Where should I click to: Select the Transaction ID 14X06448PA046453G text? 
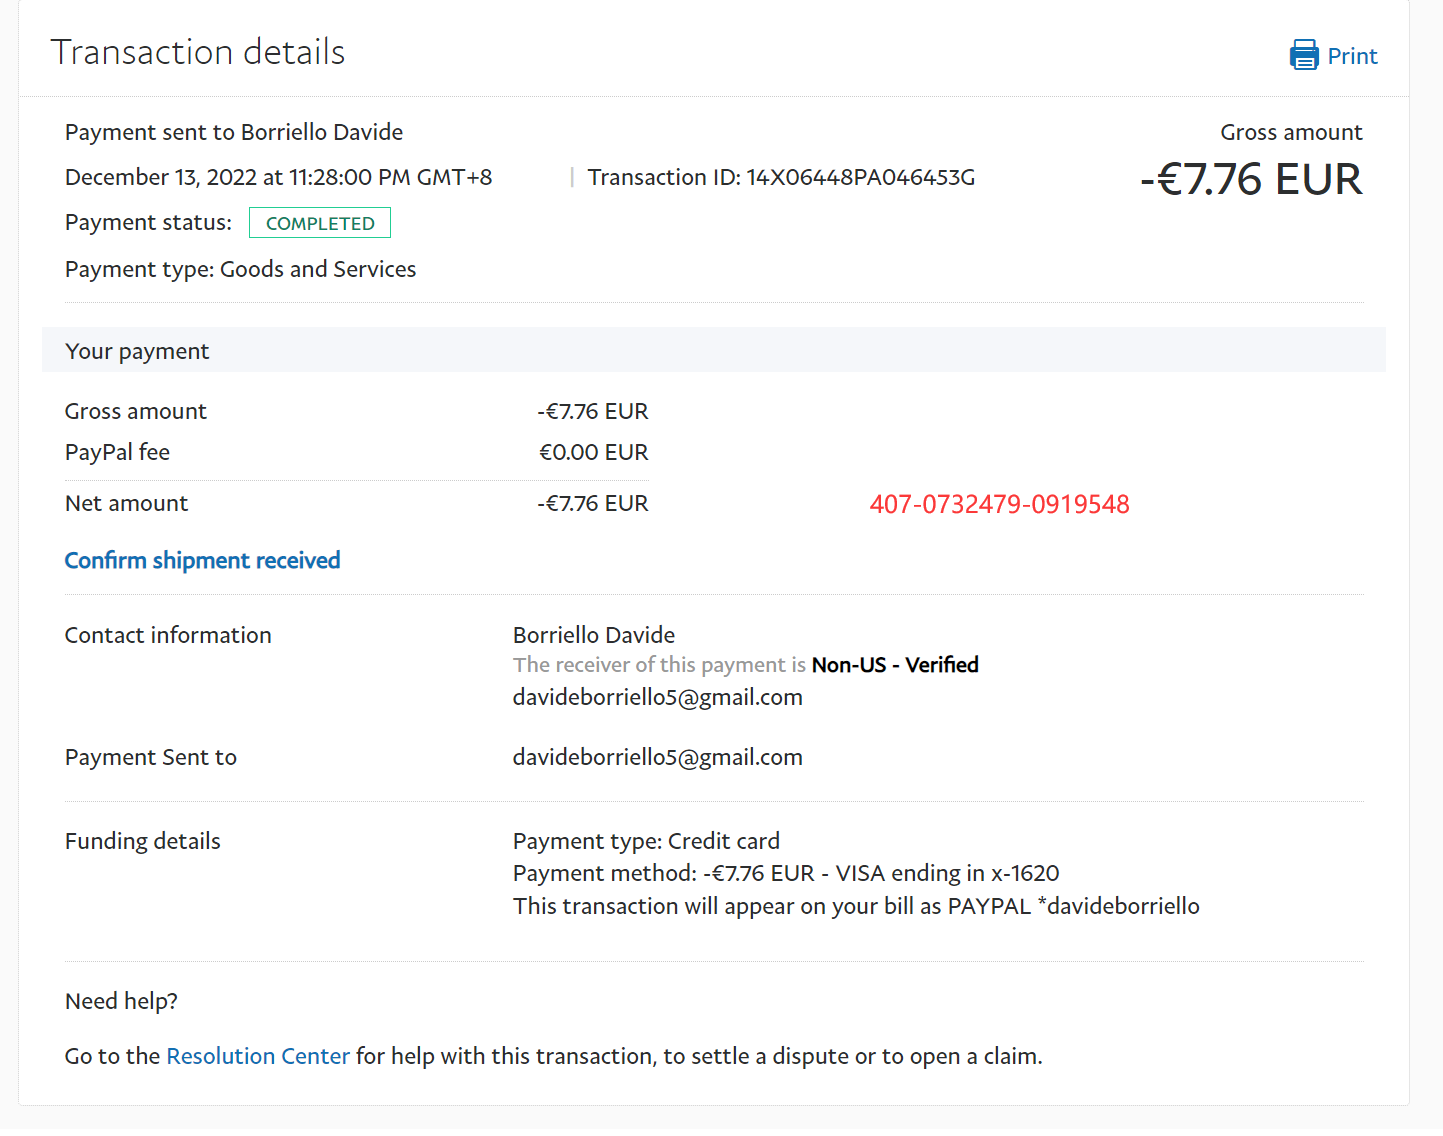click(x=781, y=177)
